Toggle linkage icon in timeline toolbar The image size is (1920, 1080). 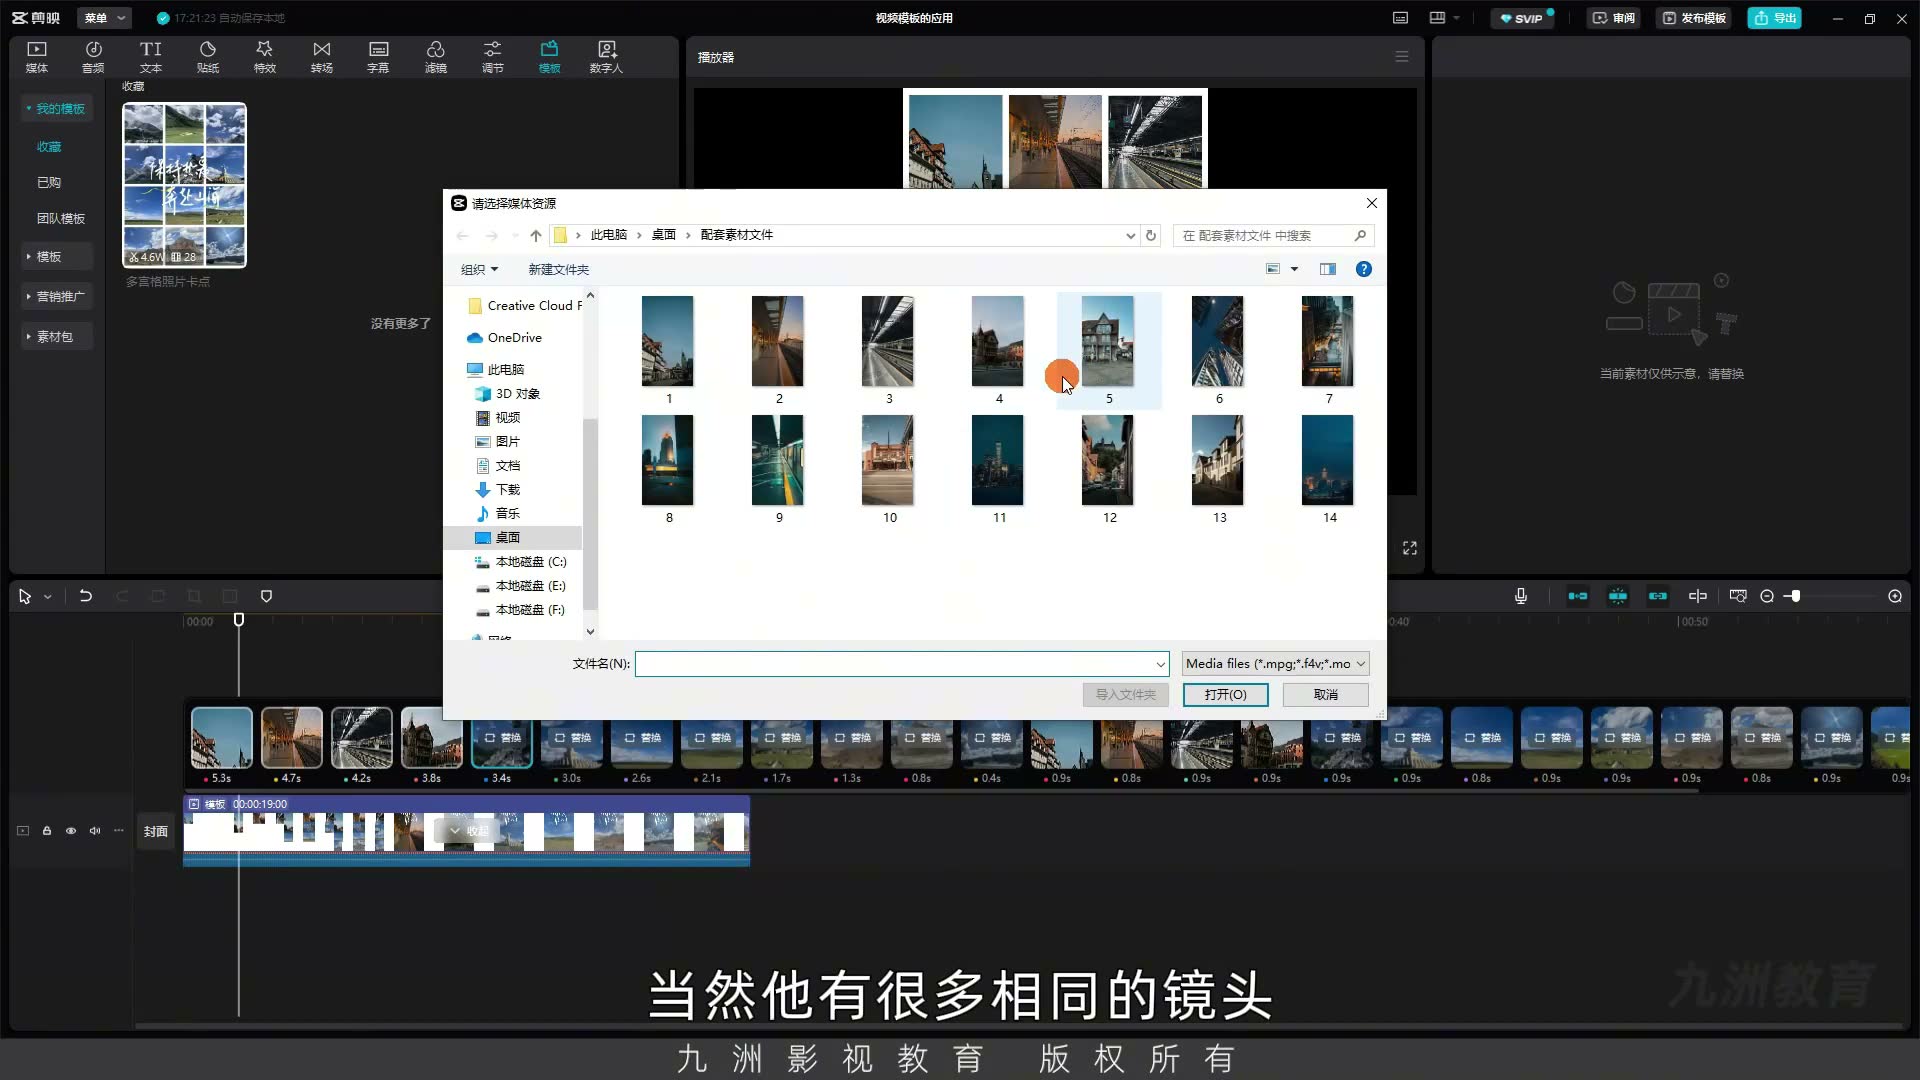pyautogui.click(x=1658, y=597)
